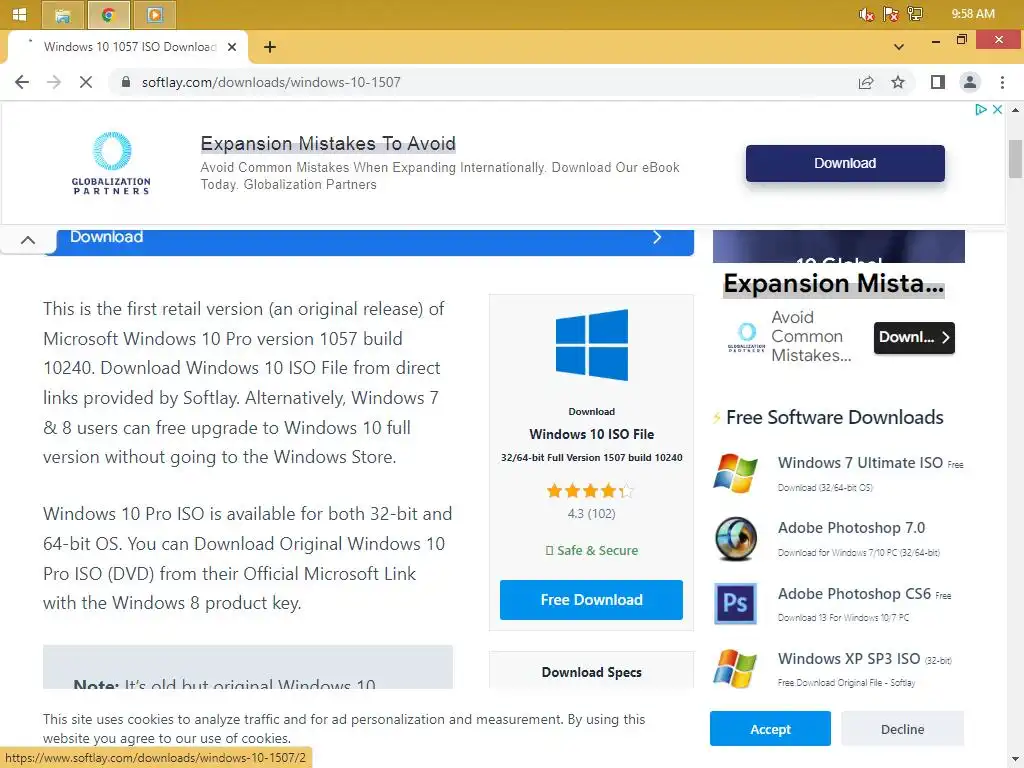Click the dark blue Download ad button
The width and height of the screenshot is (1024, 768).
pyautogui.click(x=845, y=163)
